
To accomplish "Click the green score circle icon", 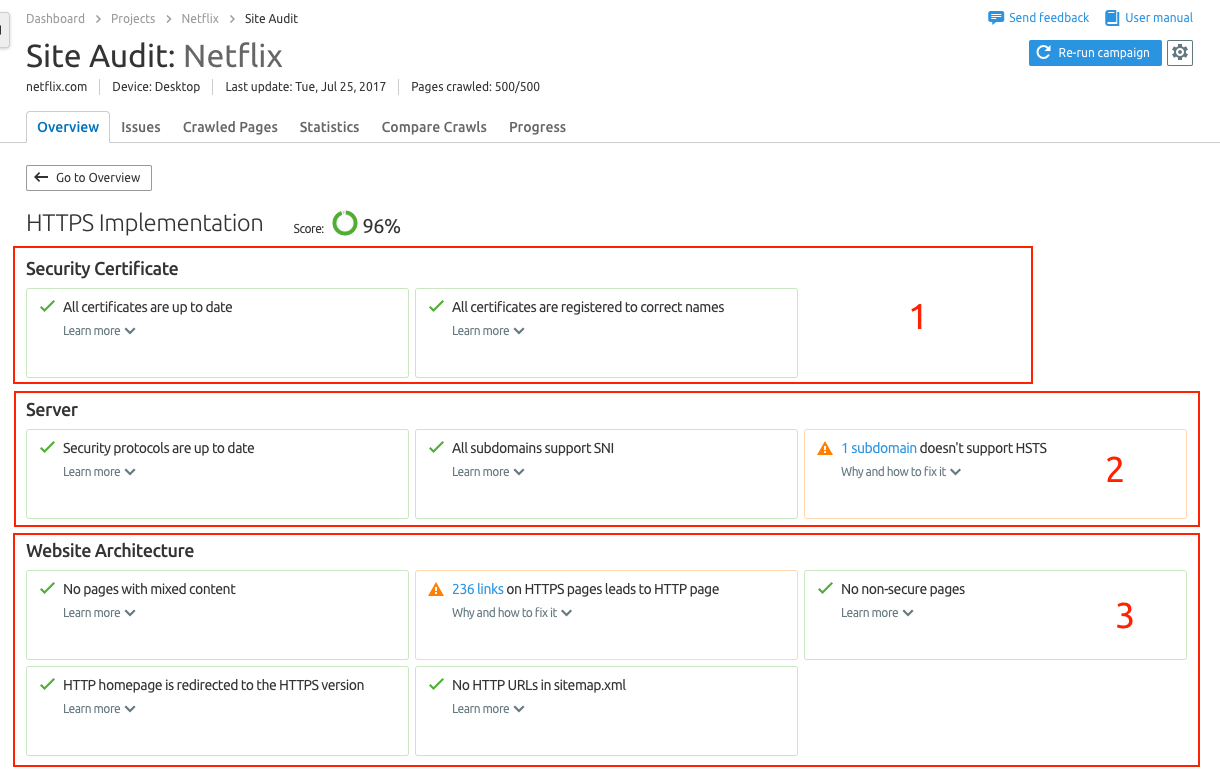I will (x=345, y=223).
